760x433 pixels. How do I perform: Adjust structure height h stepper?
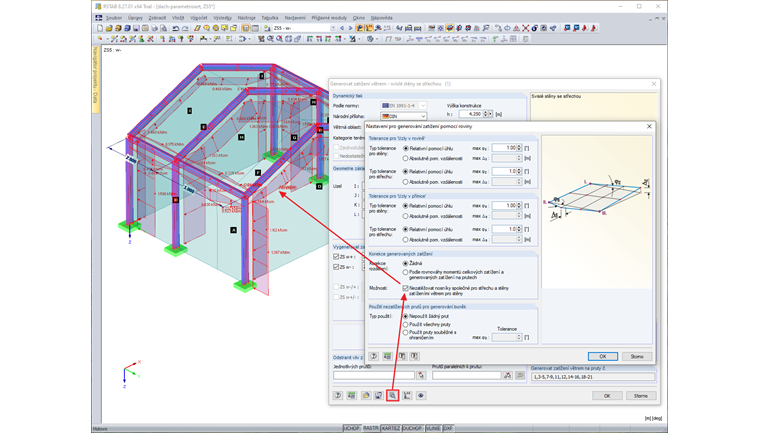(485, 114)
